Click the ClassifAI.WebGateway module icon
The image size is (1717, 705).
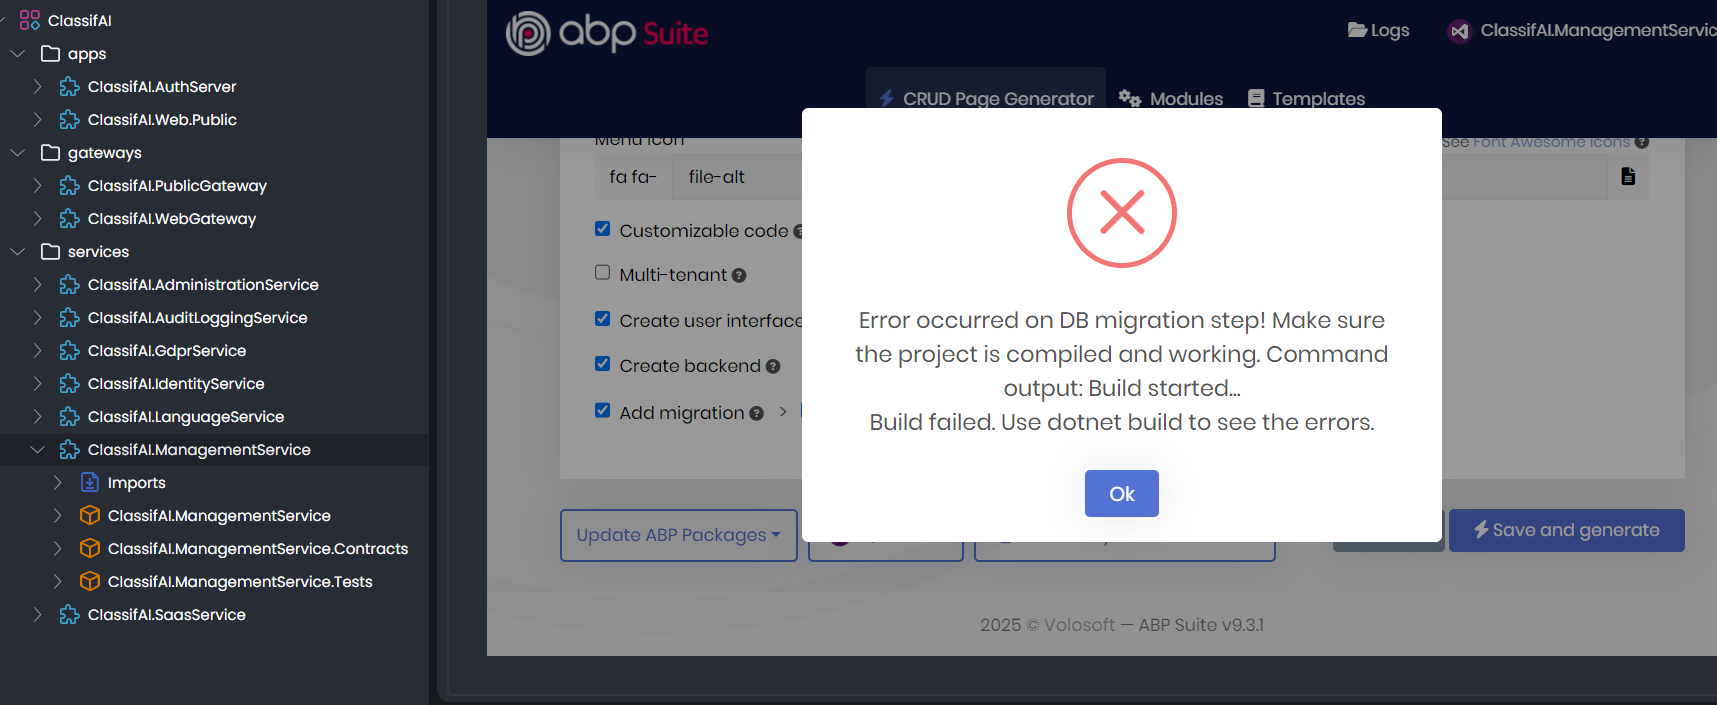click(x=70, y=218)
